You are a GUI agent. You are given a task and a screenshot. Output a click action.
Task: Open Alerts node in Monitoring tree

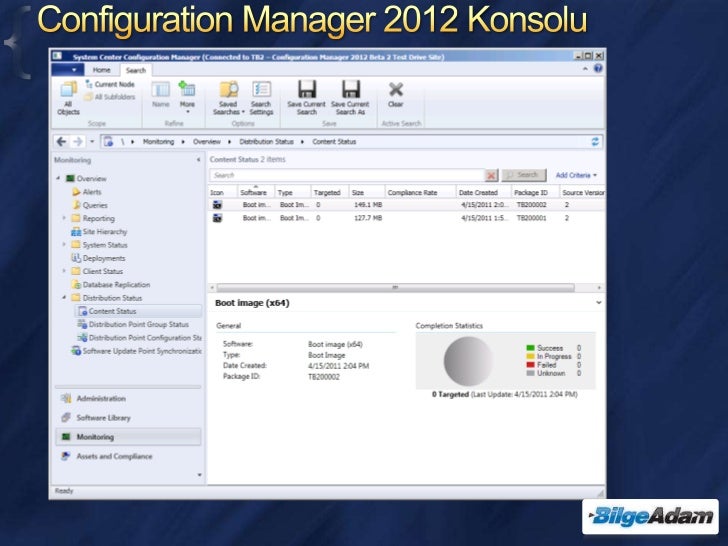pyautogui.click(x=87, y=192)
